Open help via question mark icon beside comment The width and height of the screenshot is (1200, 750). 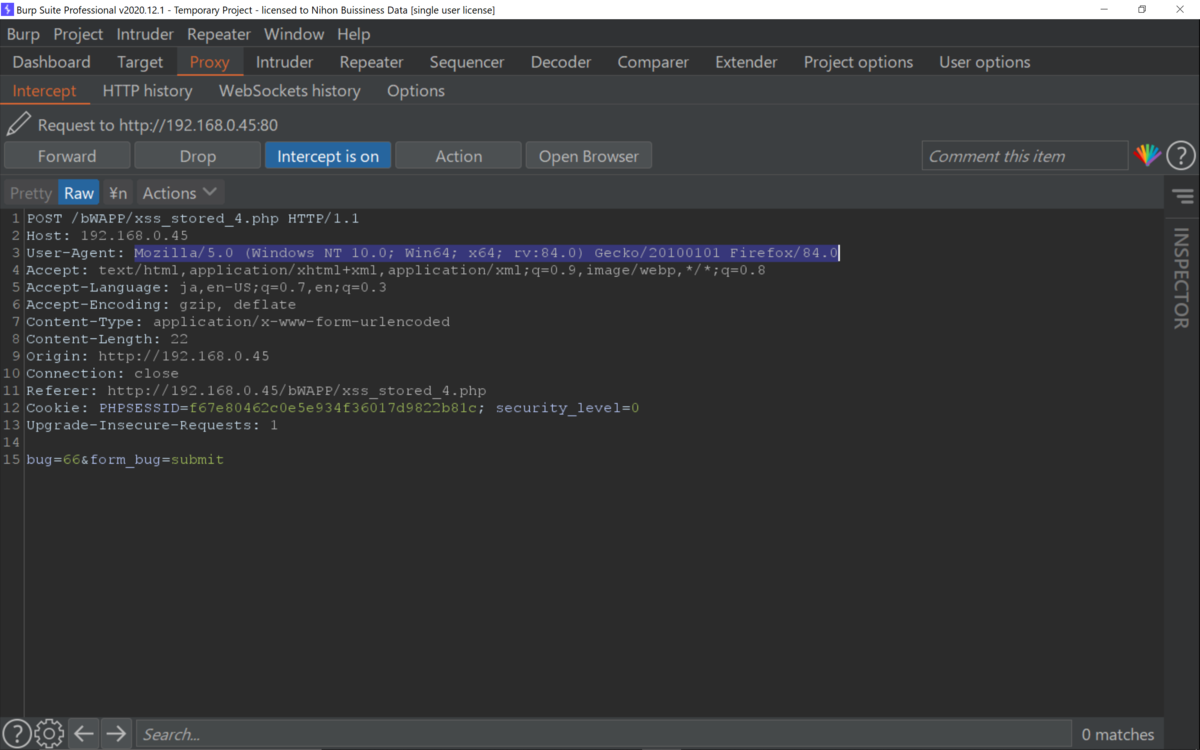click(x=1181, y=155)
